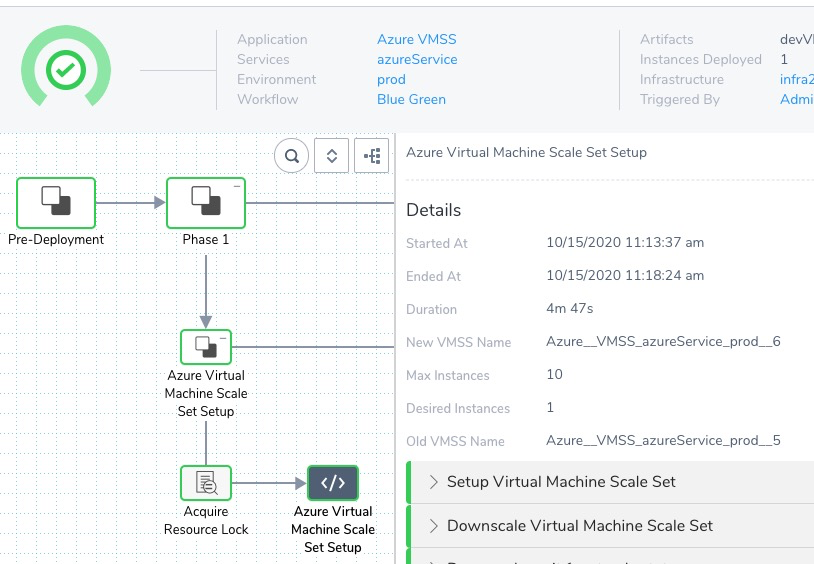
Task: Click the Azure Virtual Machine Scale Set Setup panel title
Action: point(526,152)
